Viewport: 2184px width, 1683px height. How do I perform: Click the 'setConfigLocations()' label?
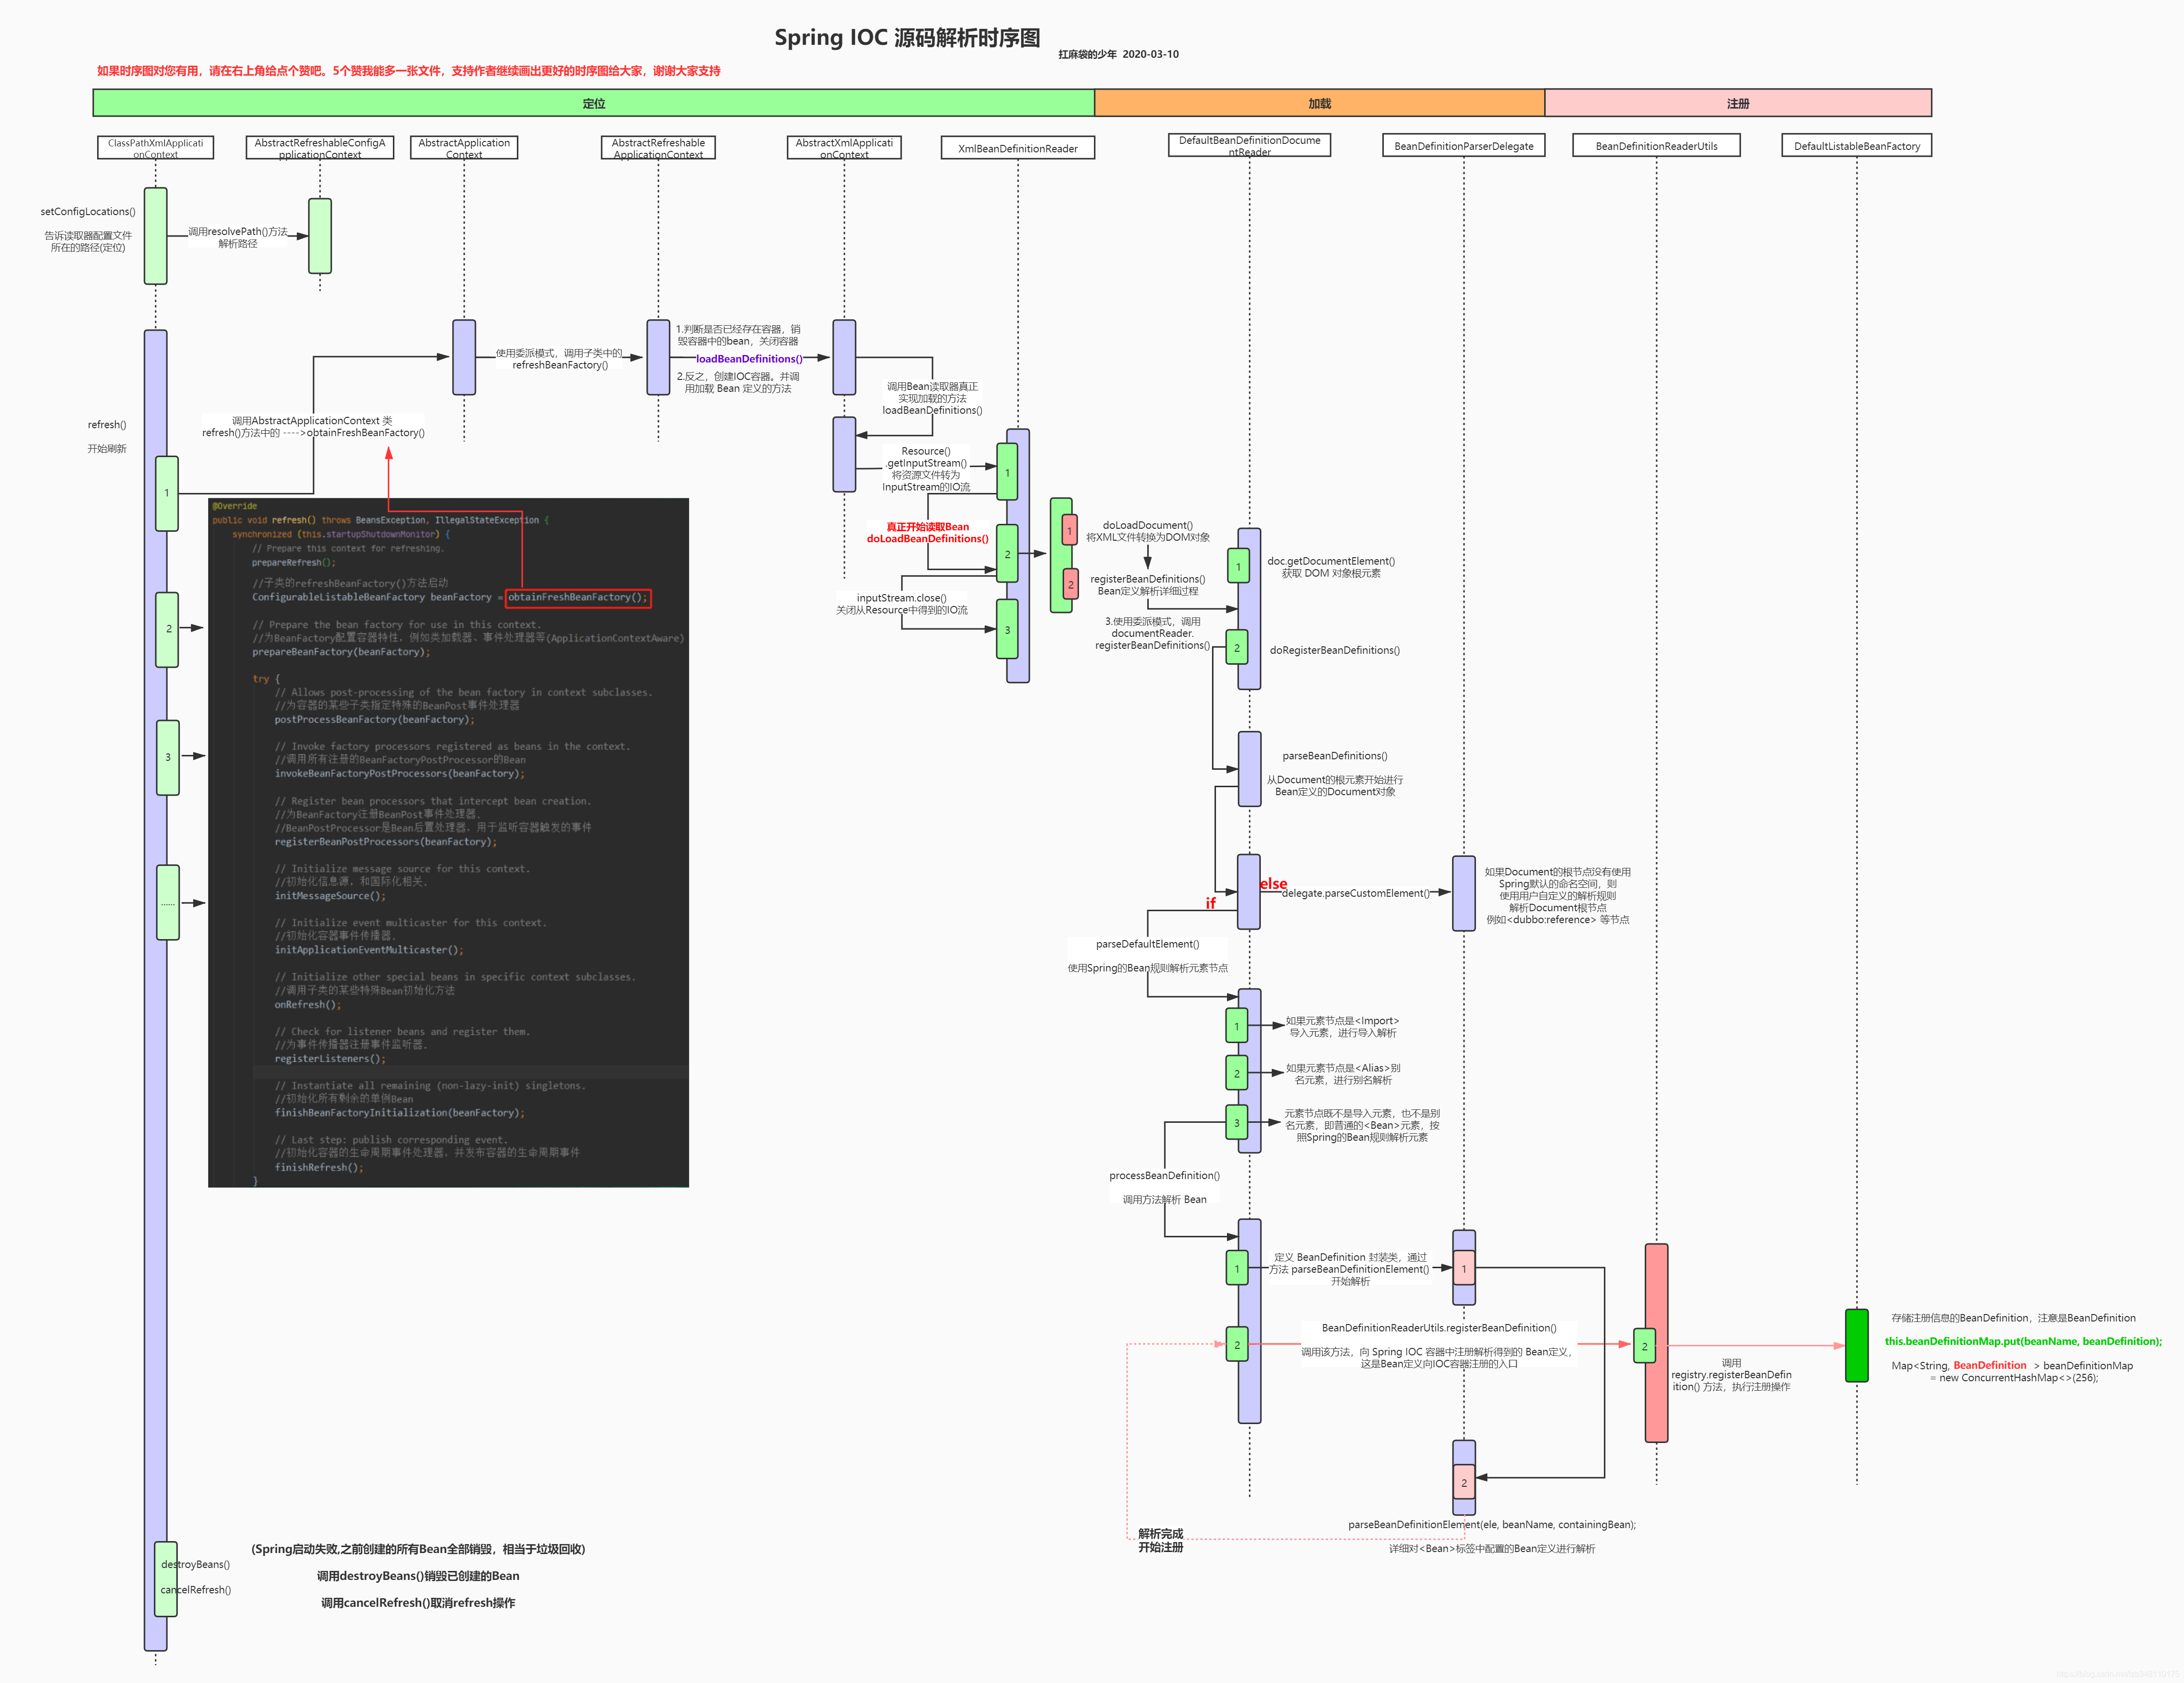(88, 212)
